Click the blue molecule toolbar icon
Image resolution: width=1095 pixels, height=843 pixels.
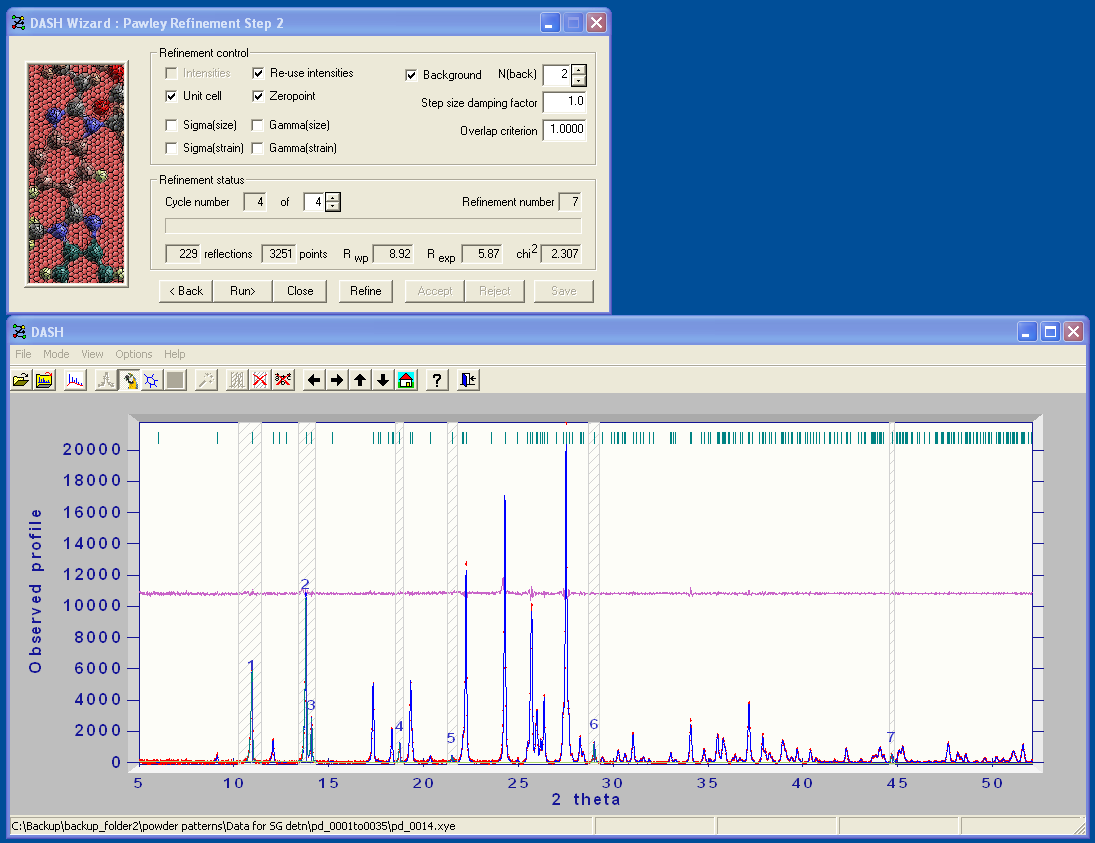(x=152, y=380)
